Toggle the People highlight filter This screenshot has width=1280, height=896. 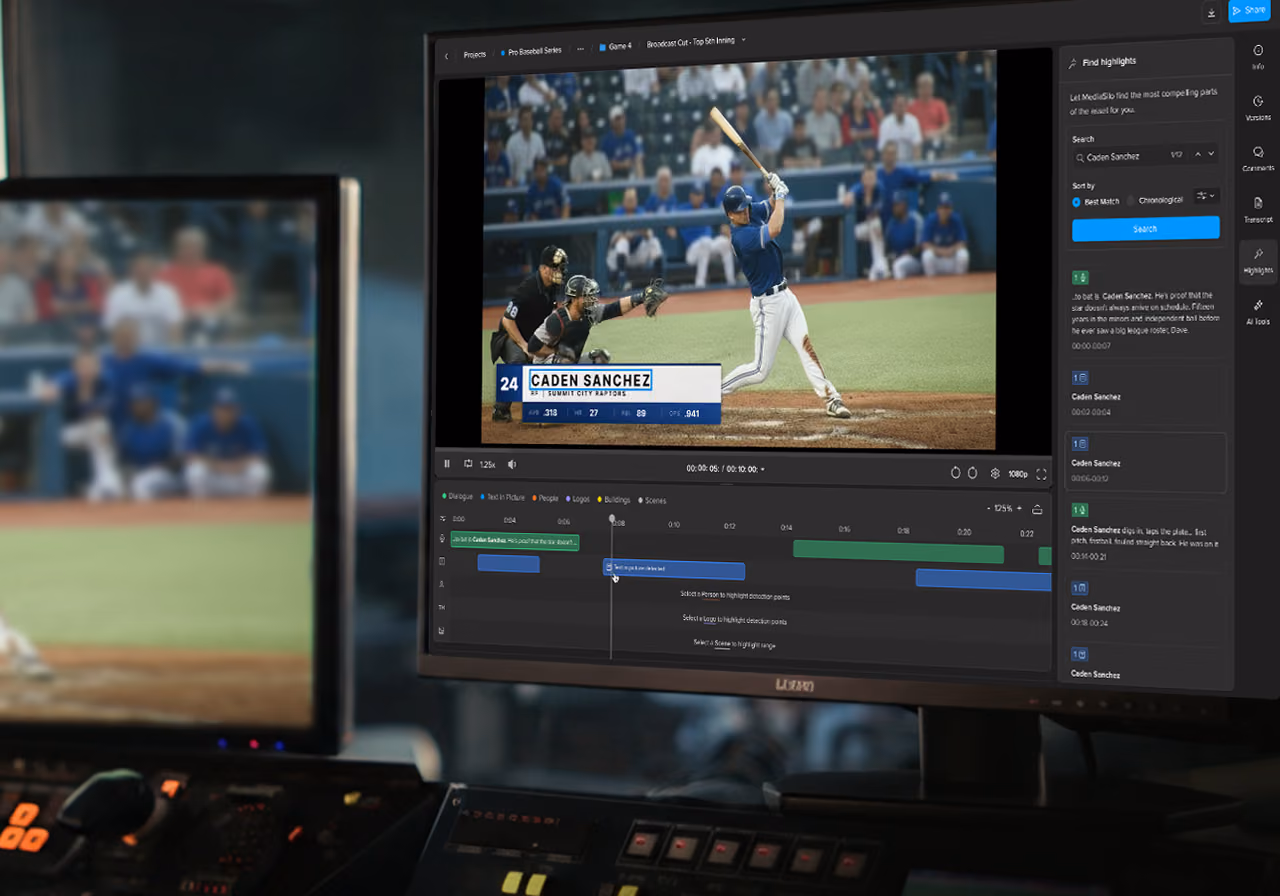coord(546,498)
